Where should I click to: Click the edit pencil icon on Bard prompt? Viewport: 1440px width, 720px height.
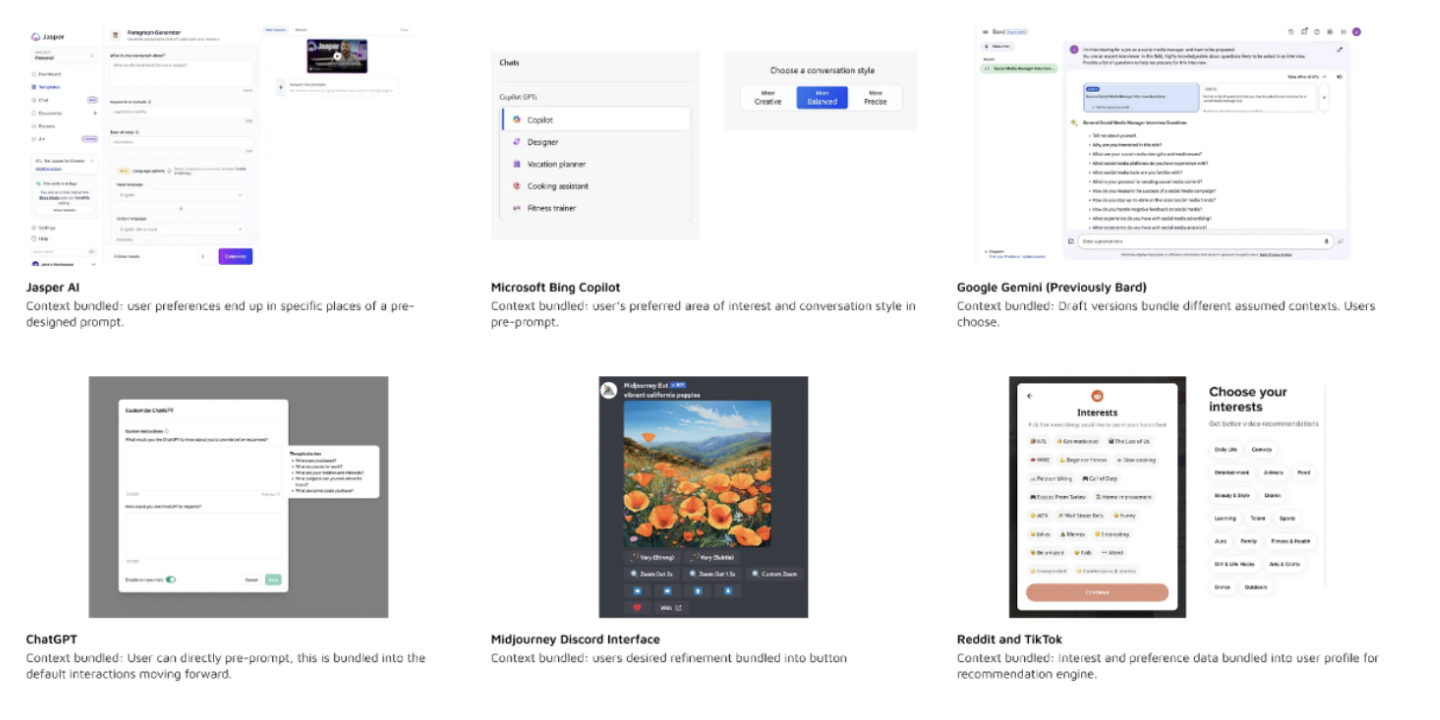[1340, 49]
